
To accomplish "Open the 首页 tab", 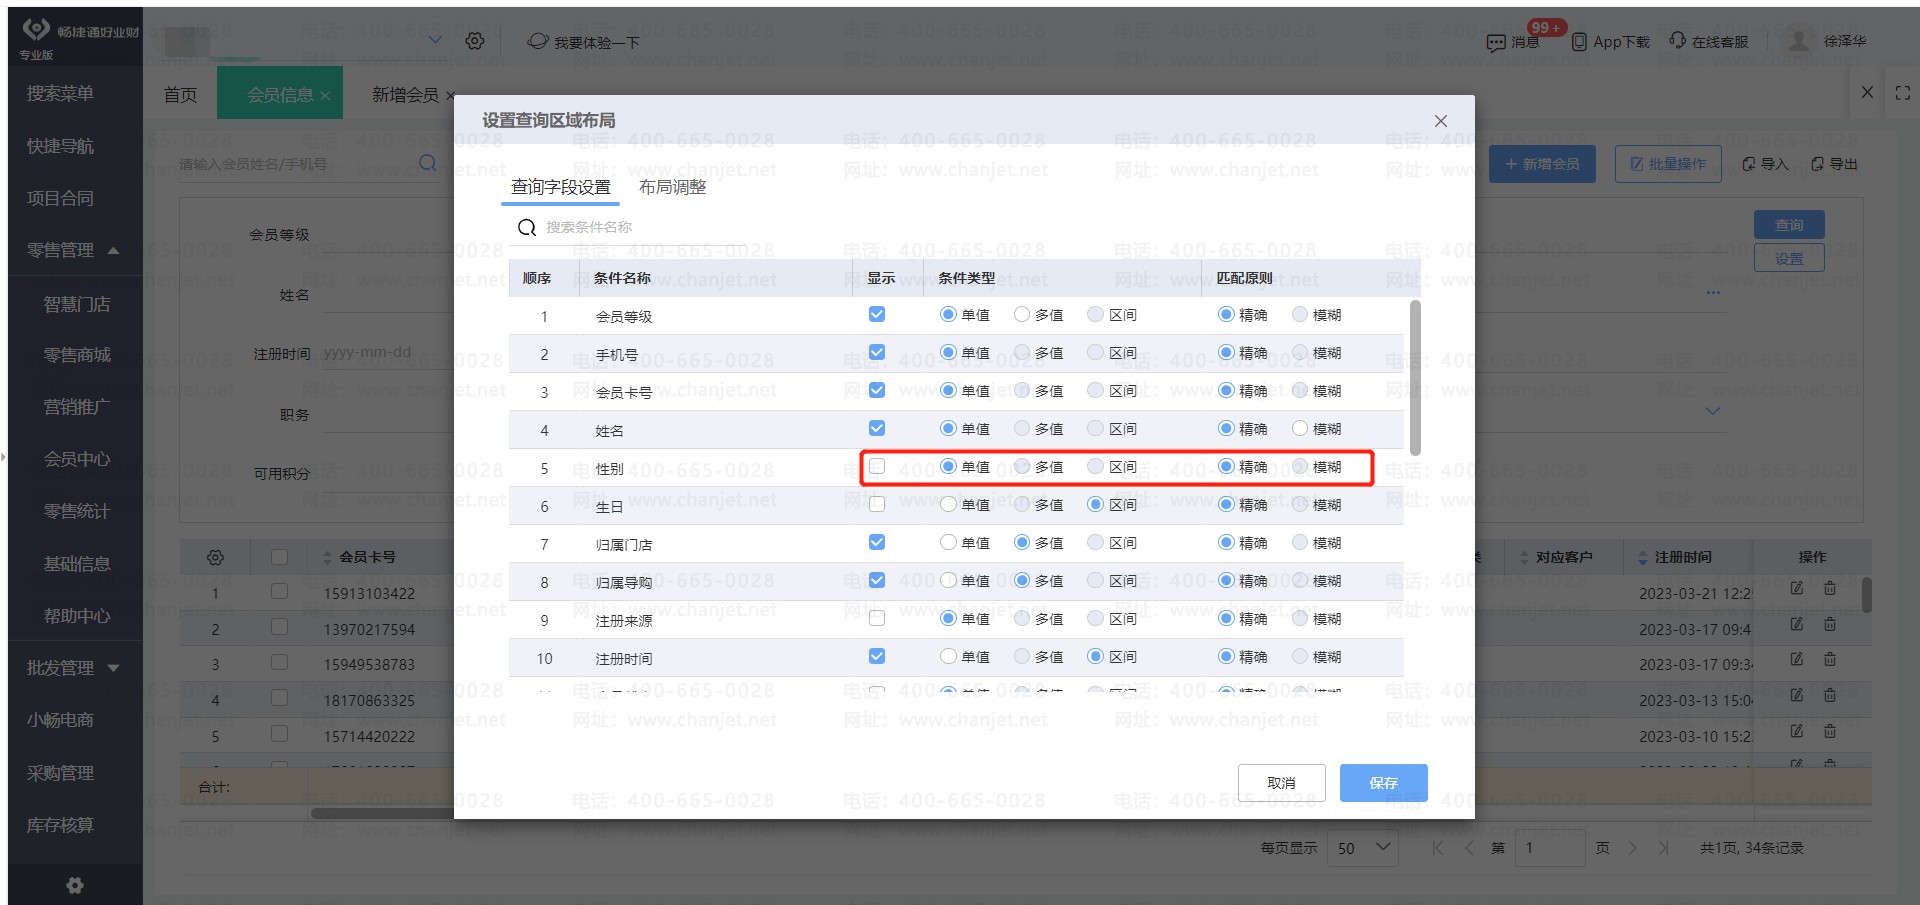I will tap(180, 94).
